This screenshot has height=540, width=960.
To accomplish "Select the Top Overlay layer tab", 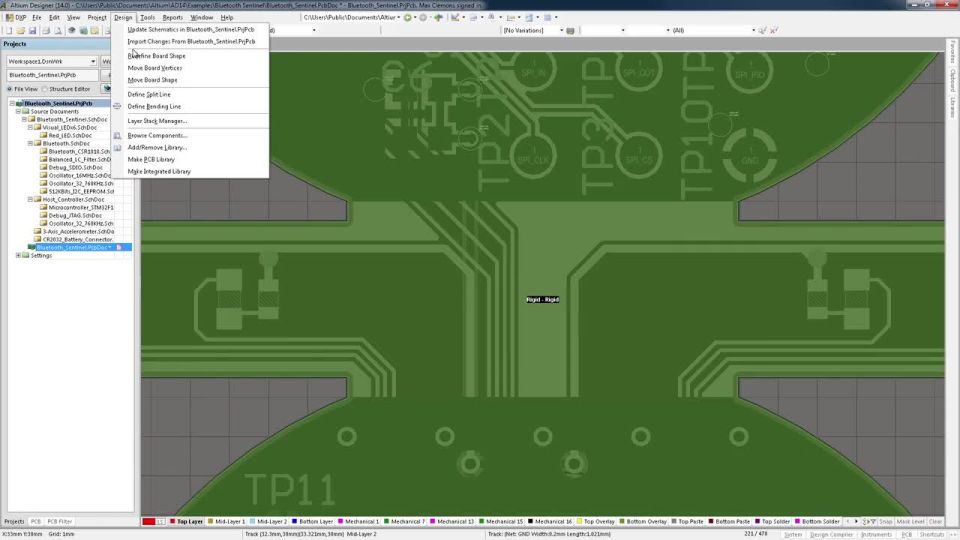I will (x=596, y=522).
